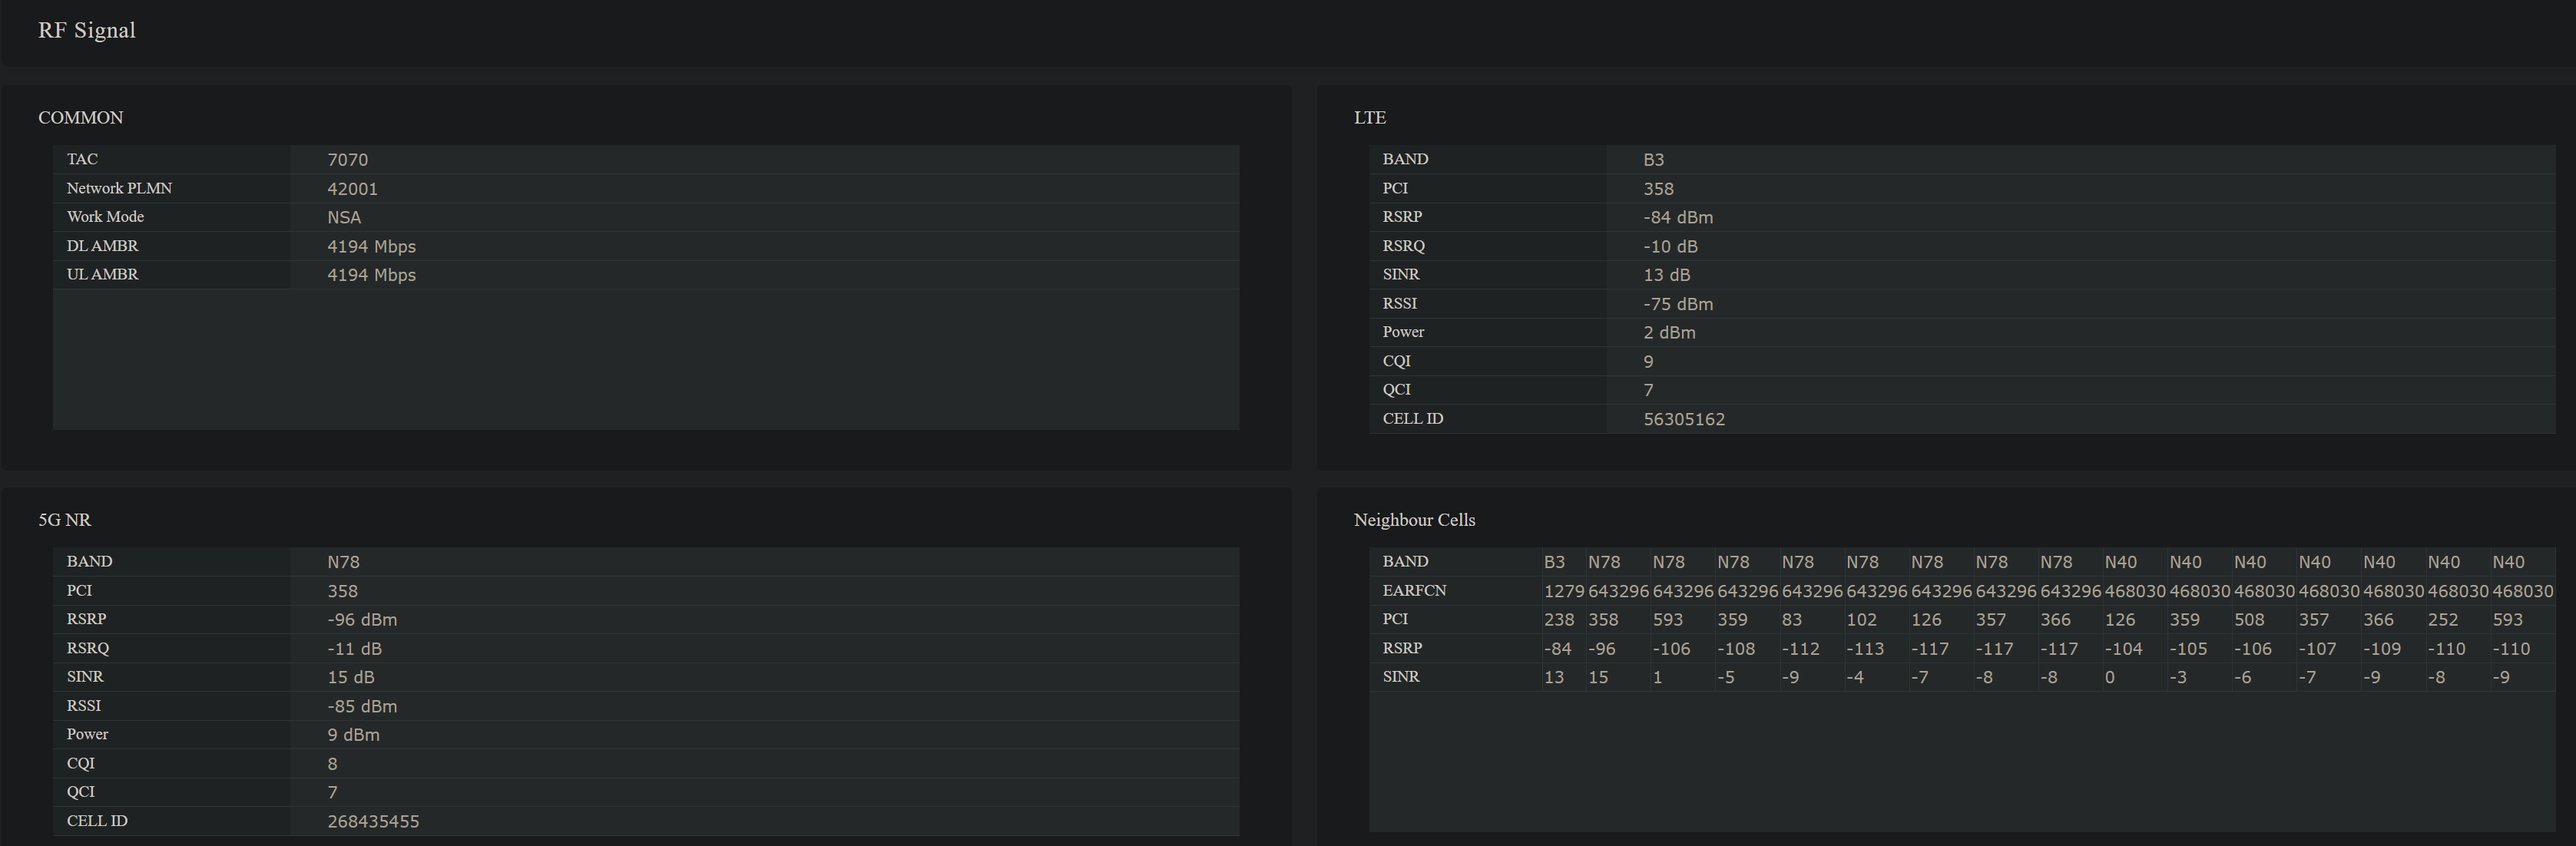Click LTE RSRQ value -10 dB
Image resolution: width=2576 pixels, height=846 pixels.
click(1670, 246)
